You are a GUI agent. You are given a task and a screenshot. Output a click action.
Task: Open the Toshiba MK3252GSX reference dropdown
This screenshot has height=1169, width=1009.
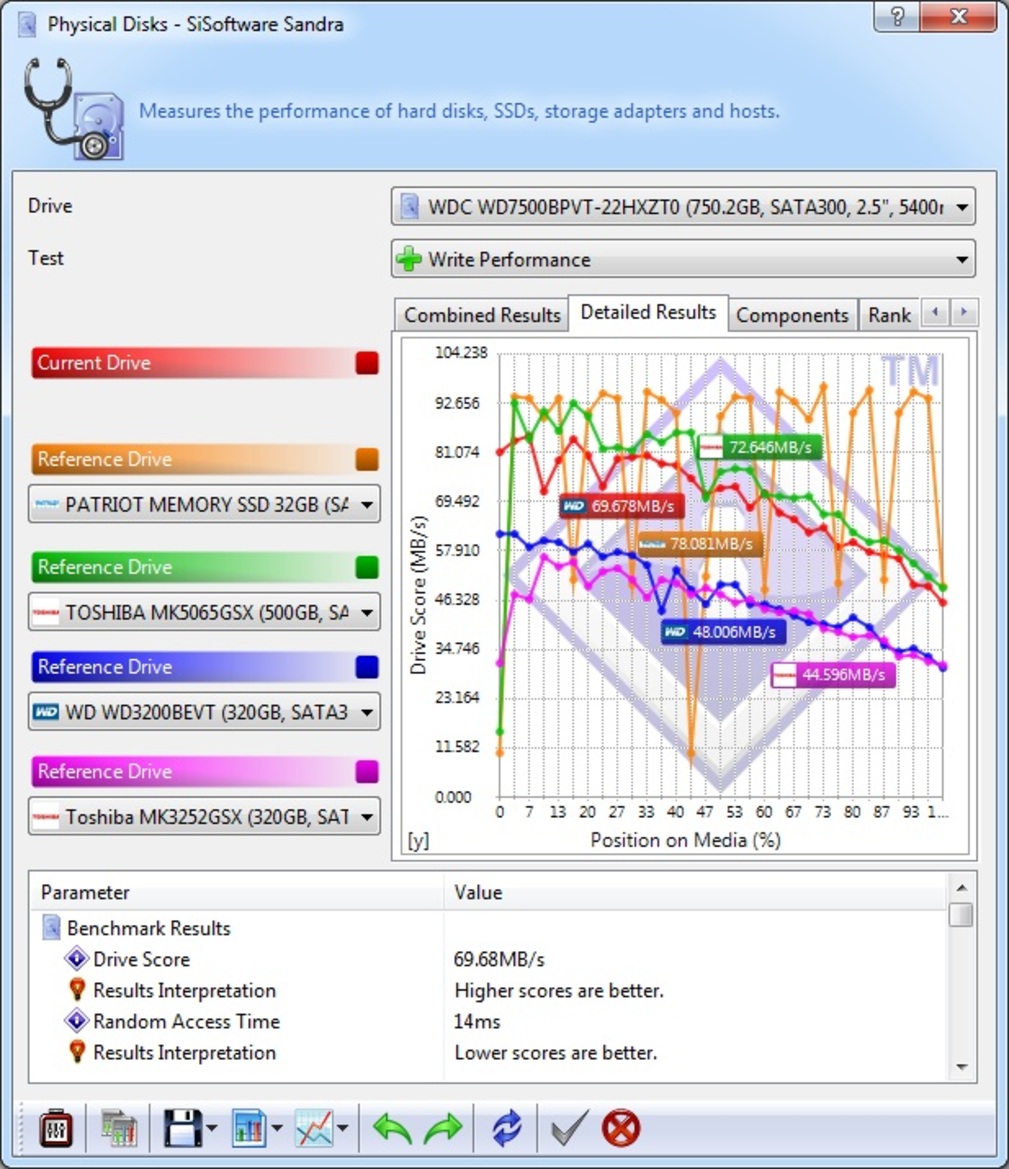pyautogui.click(x=204, y=816)
